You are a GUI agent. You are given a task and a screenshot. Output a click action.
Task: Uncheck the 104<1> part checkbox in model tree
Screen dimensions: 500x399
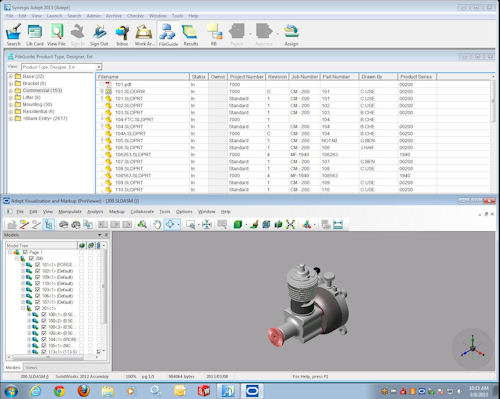[x=44, y=339]
